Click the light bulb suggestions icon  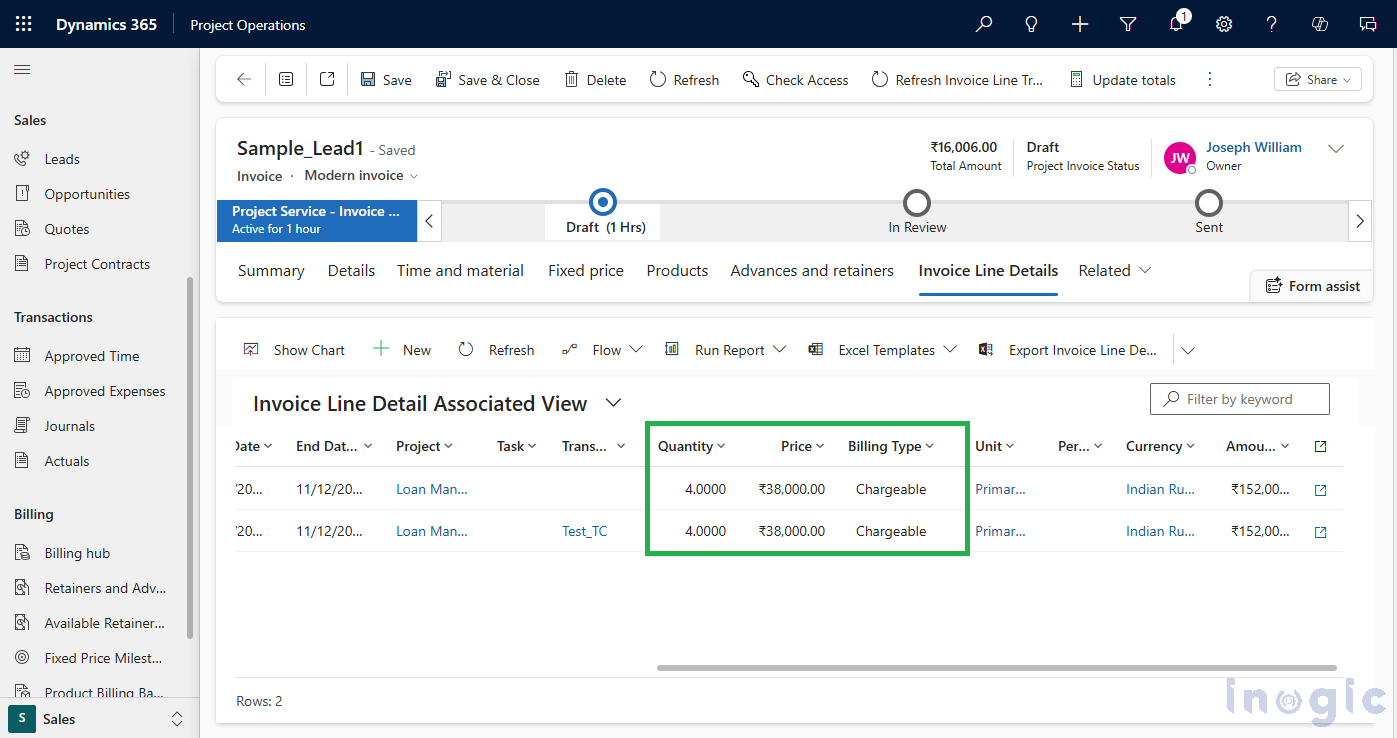(1031, 24)
